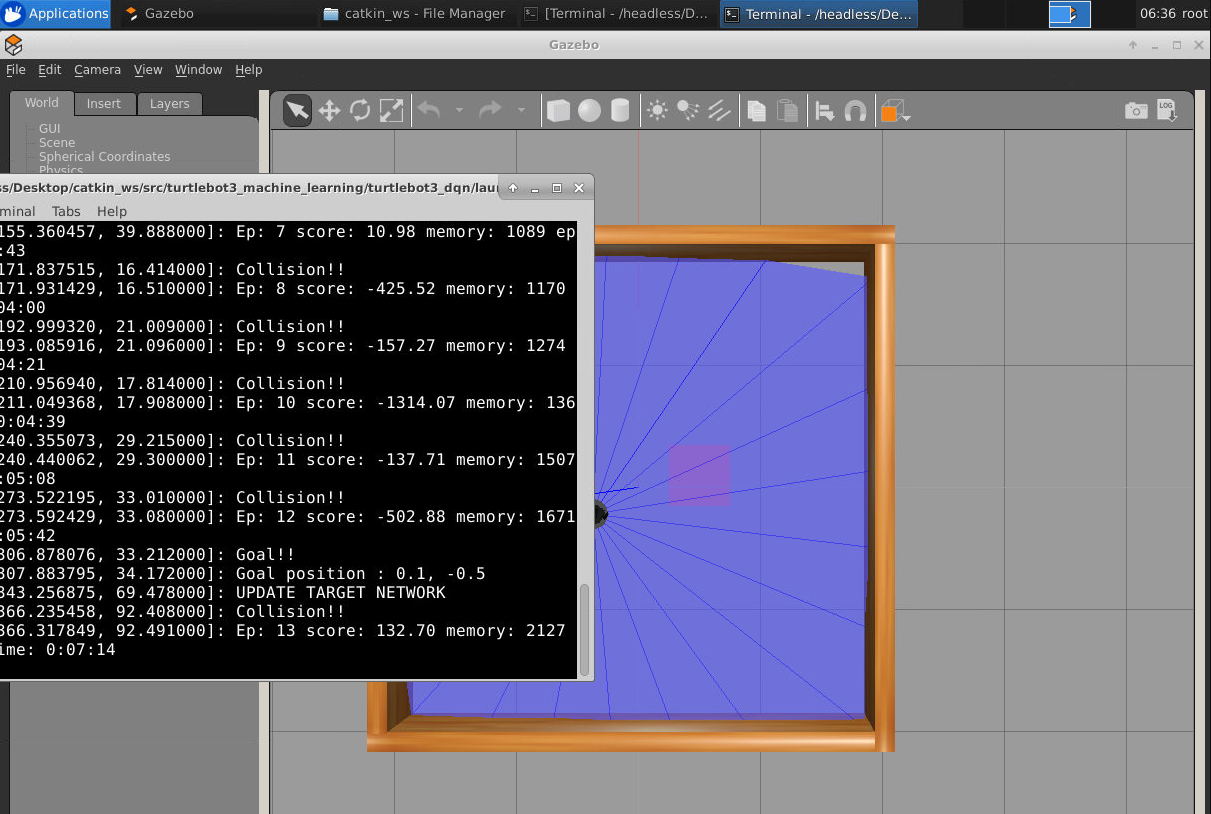1211x814 pixels.
Task: Activate the rotate mode tool
Action: [x=360, y=111]
